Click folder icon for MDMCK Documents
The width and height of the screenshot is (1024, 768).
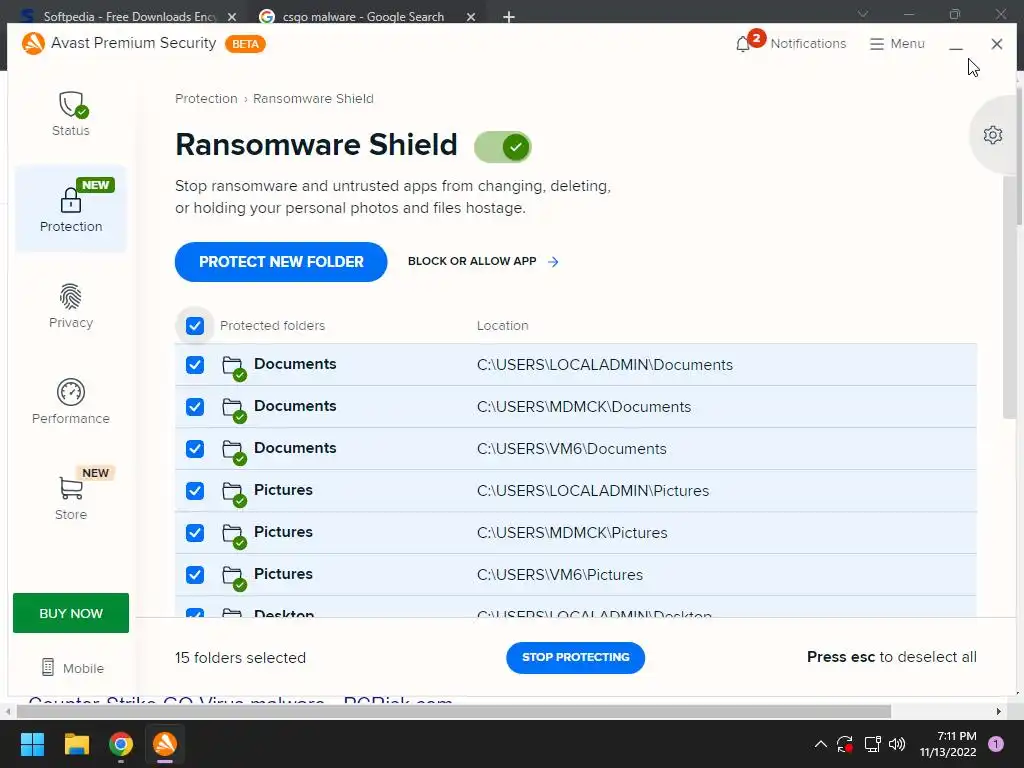click(x=233, y=409)
